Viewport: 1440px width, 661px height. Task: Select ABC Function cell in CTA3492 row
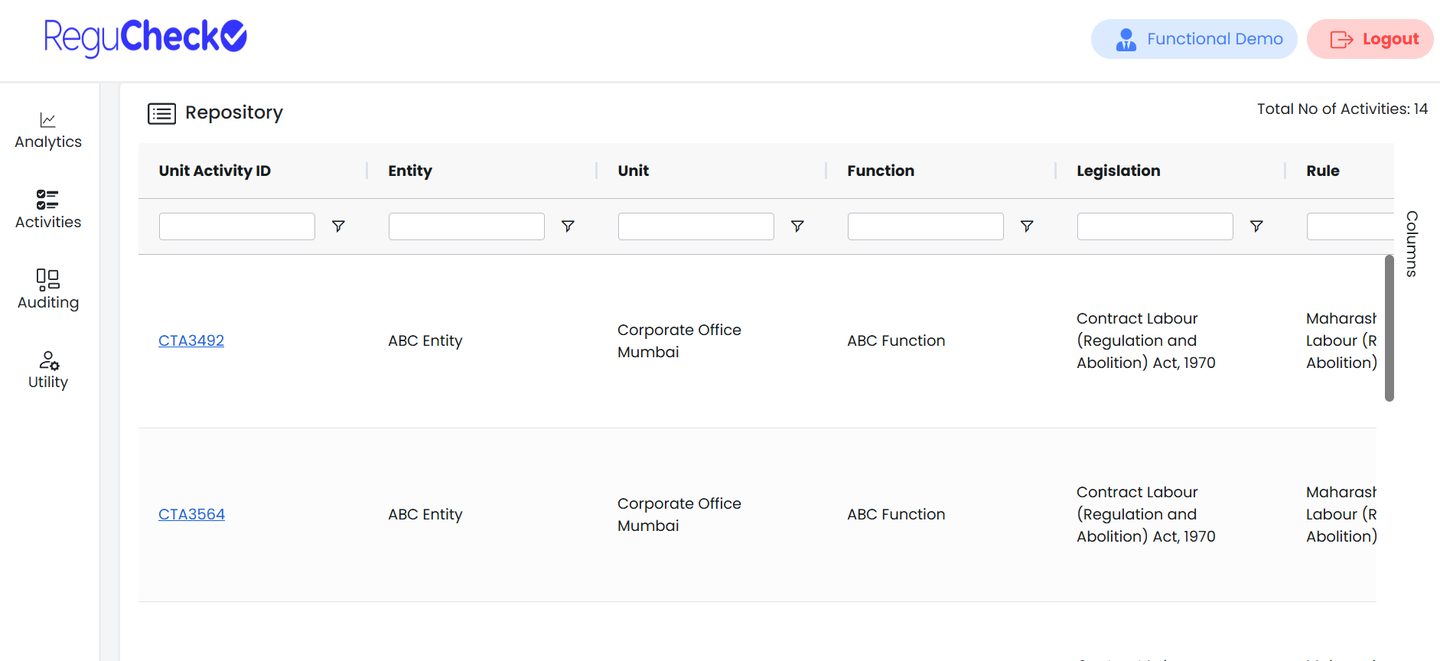(896, 341)
